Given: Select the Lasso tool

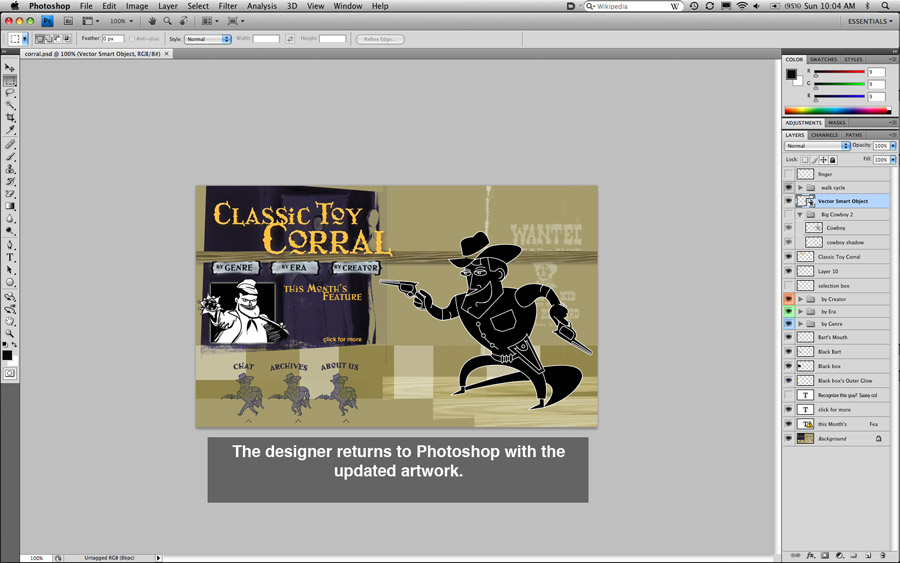Looking at the screenshot, I should (x=10, y=93).
